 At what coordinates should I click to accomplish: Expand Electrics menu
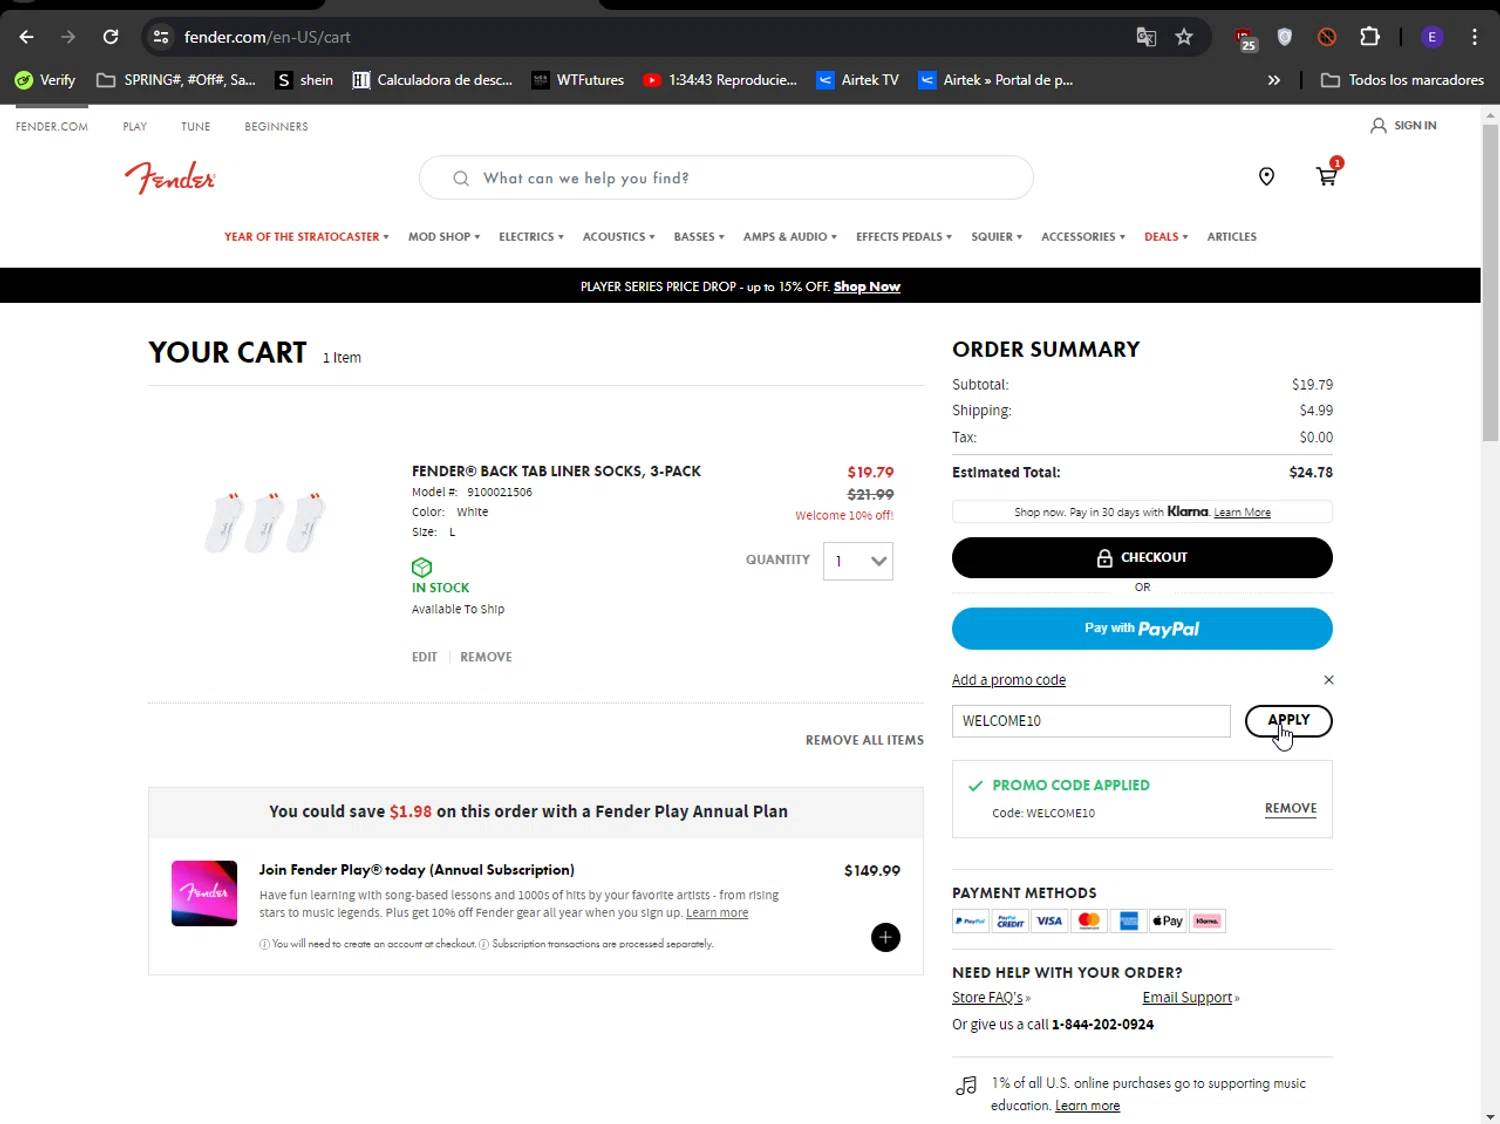click(531, 237)
